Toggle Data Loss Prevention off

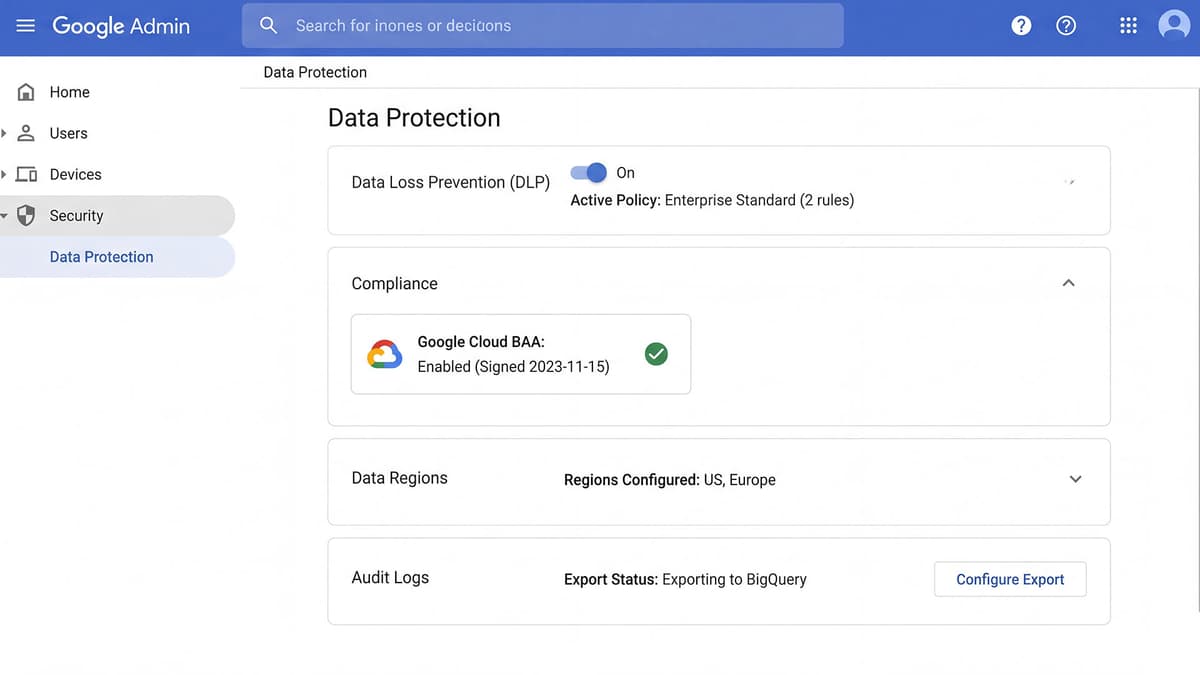coord(589,172)
